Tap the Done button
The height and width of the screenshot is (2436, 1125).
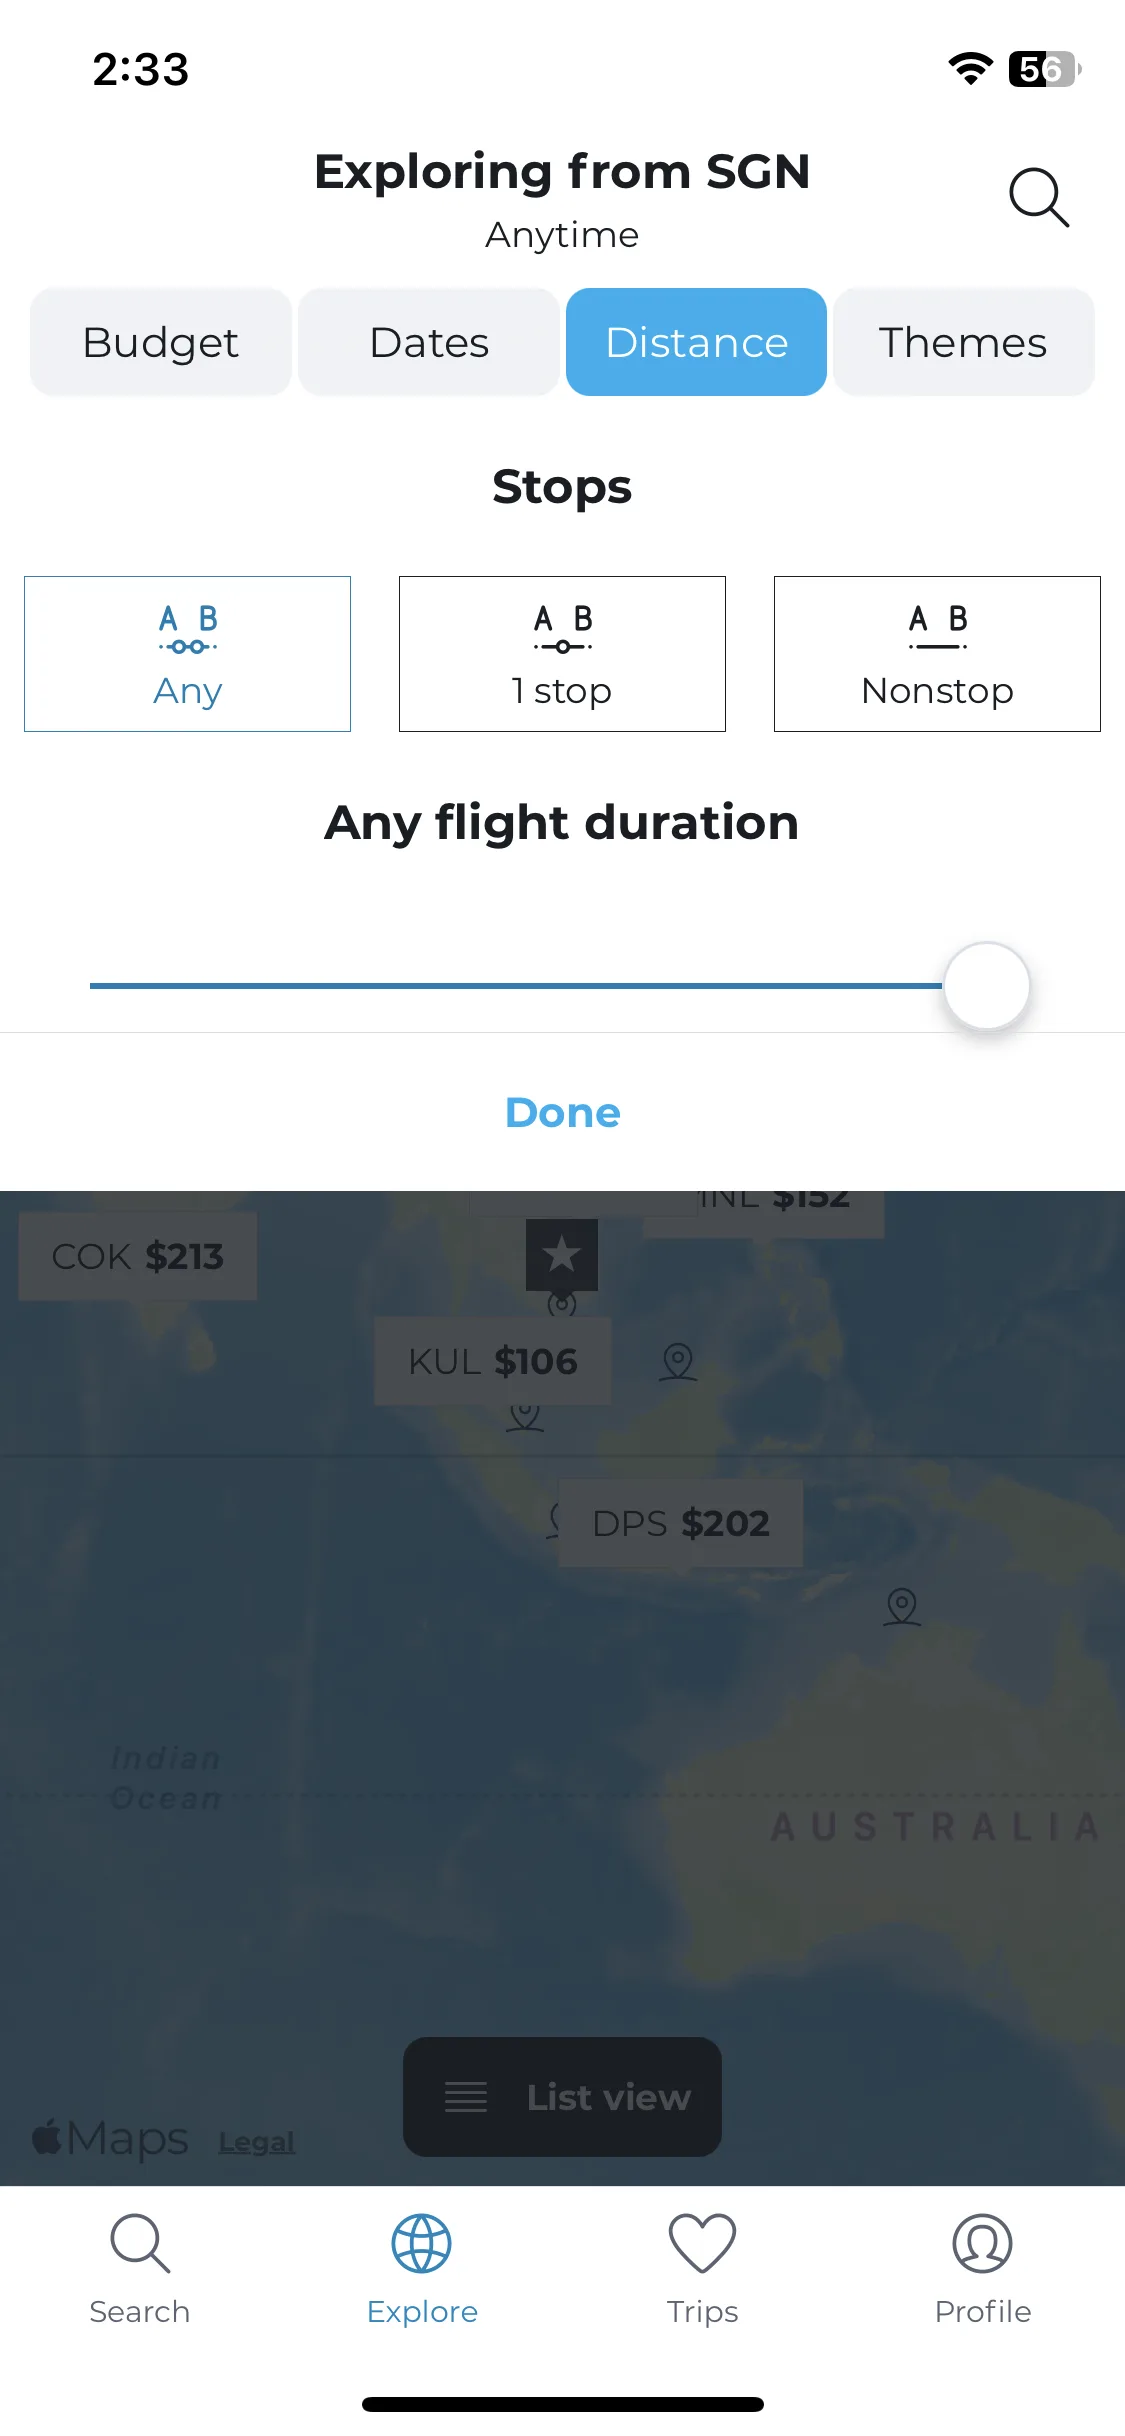click(563, 1112)
